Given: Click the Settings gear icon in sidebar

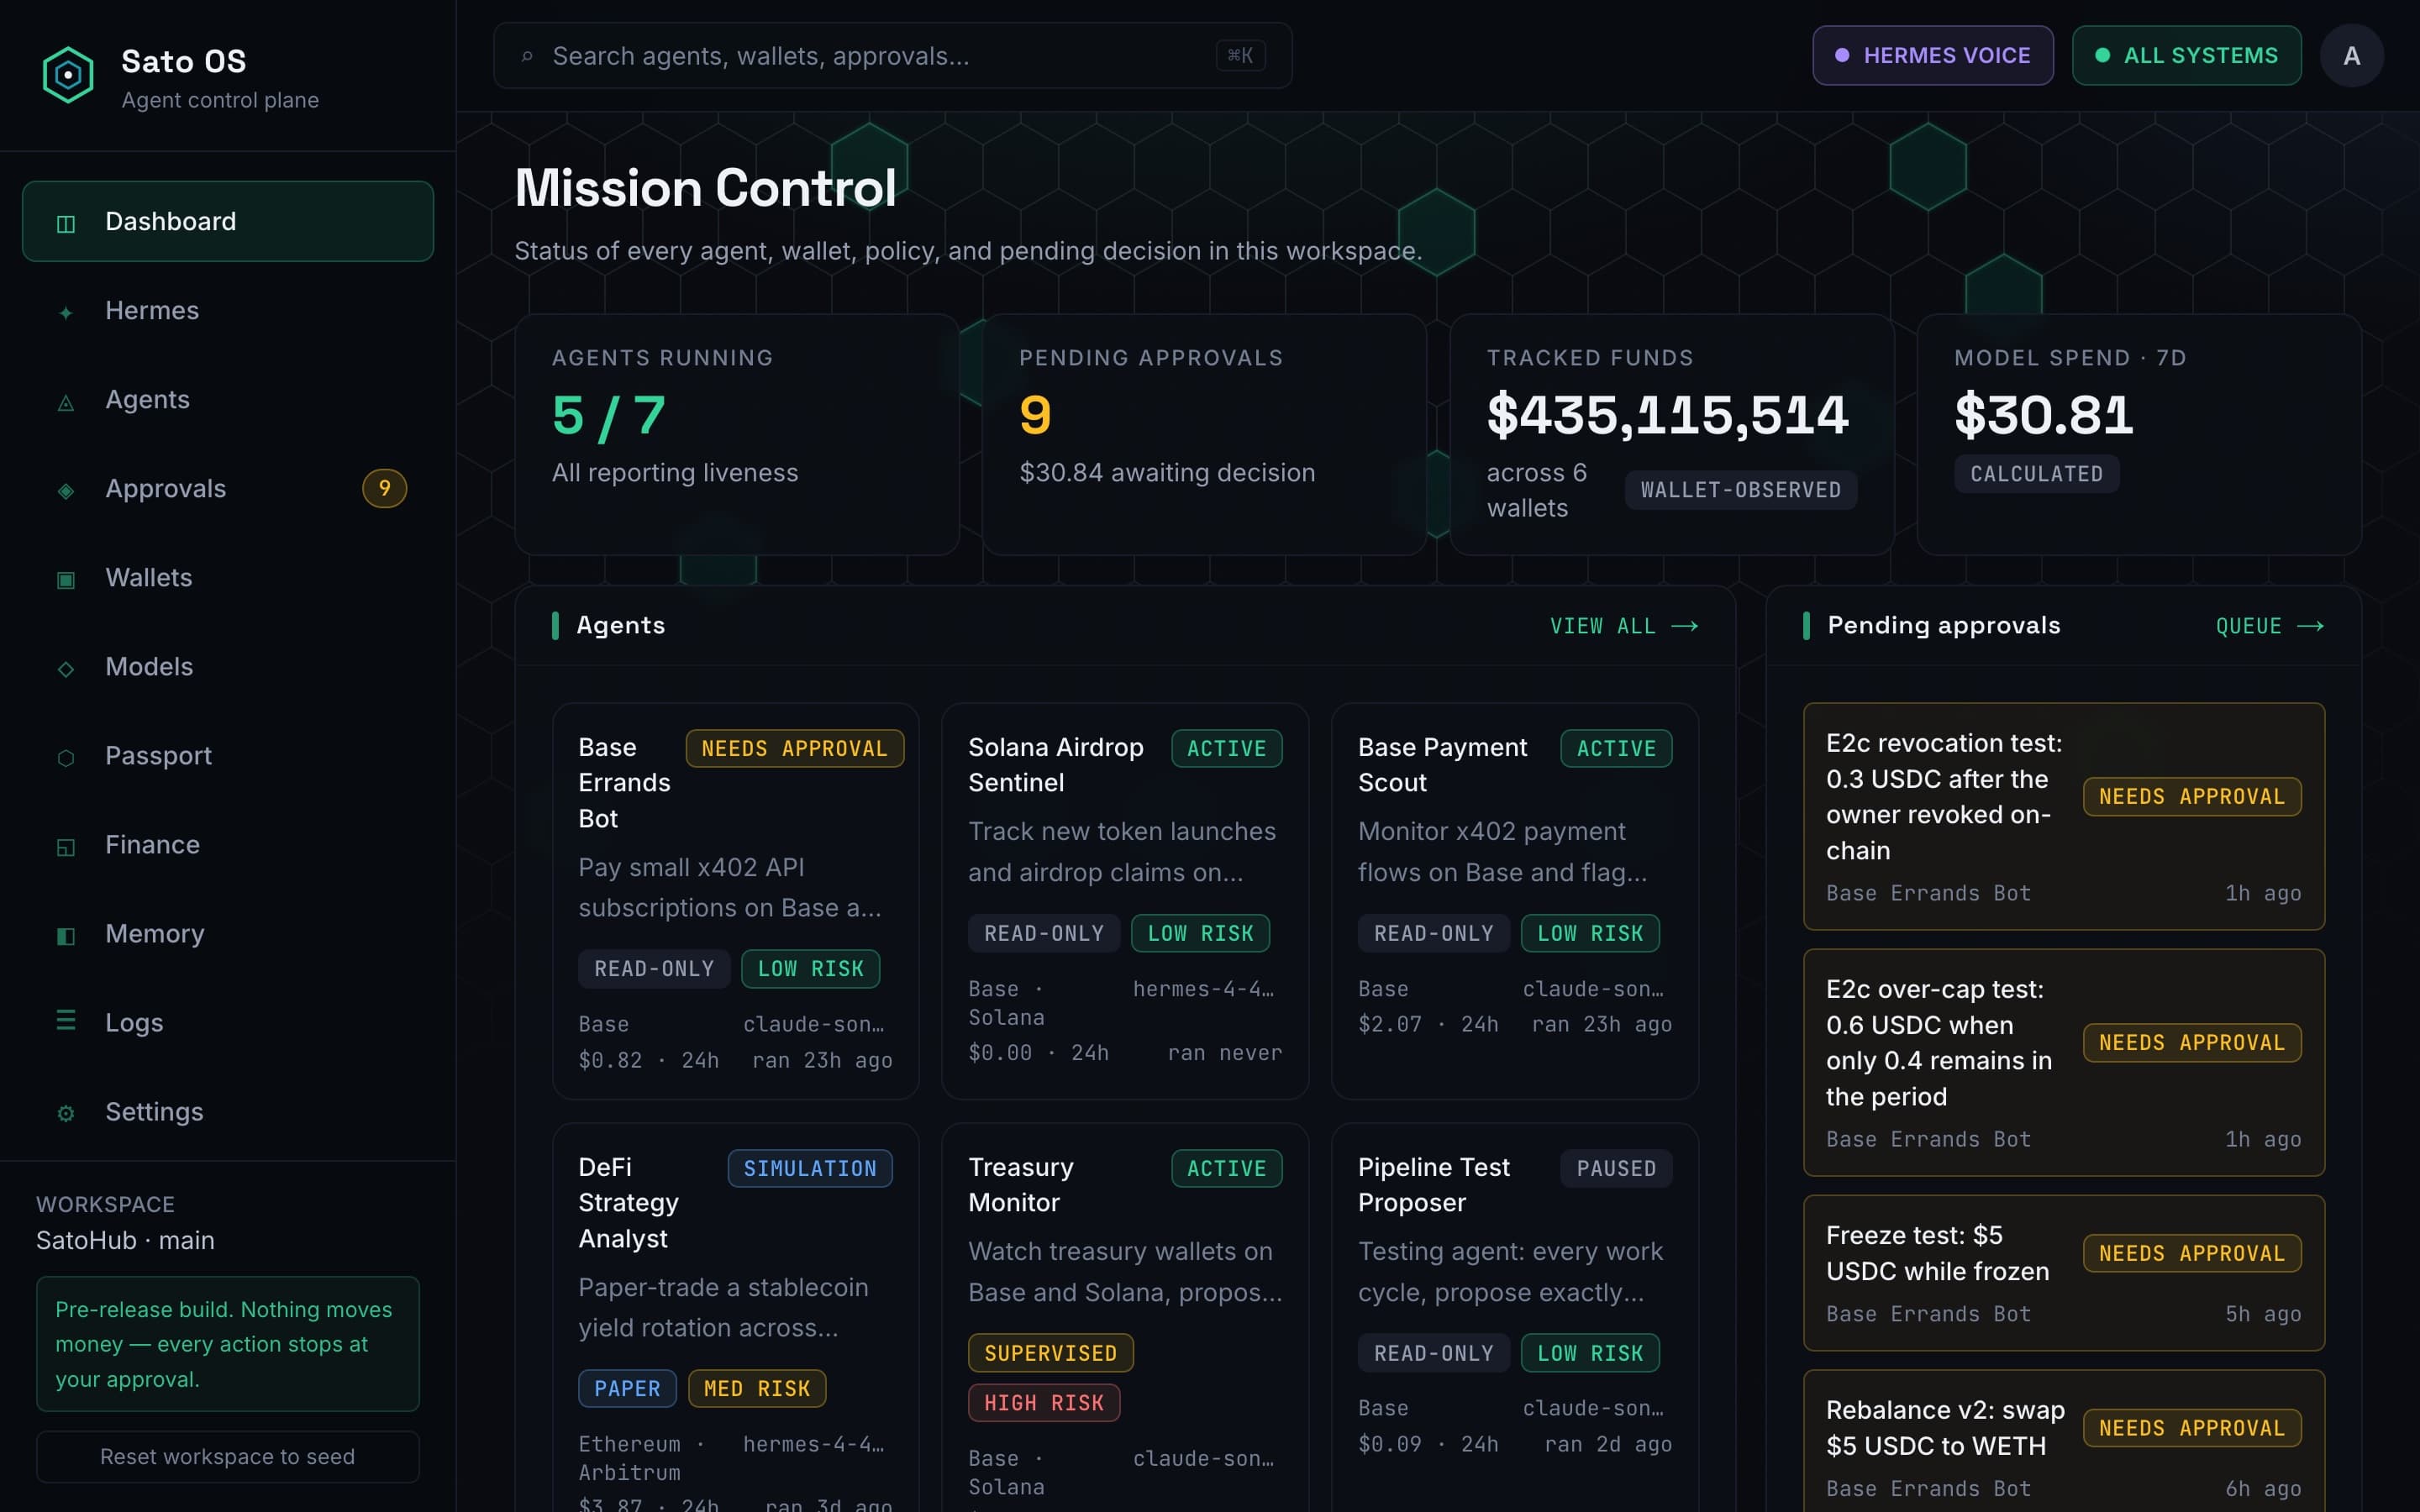Looking at the screenshot, I should pyautogui.click(x=66, y=1113).
